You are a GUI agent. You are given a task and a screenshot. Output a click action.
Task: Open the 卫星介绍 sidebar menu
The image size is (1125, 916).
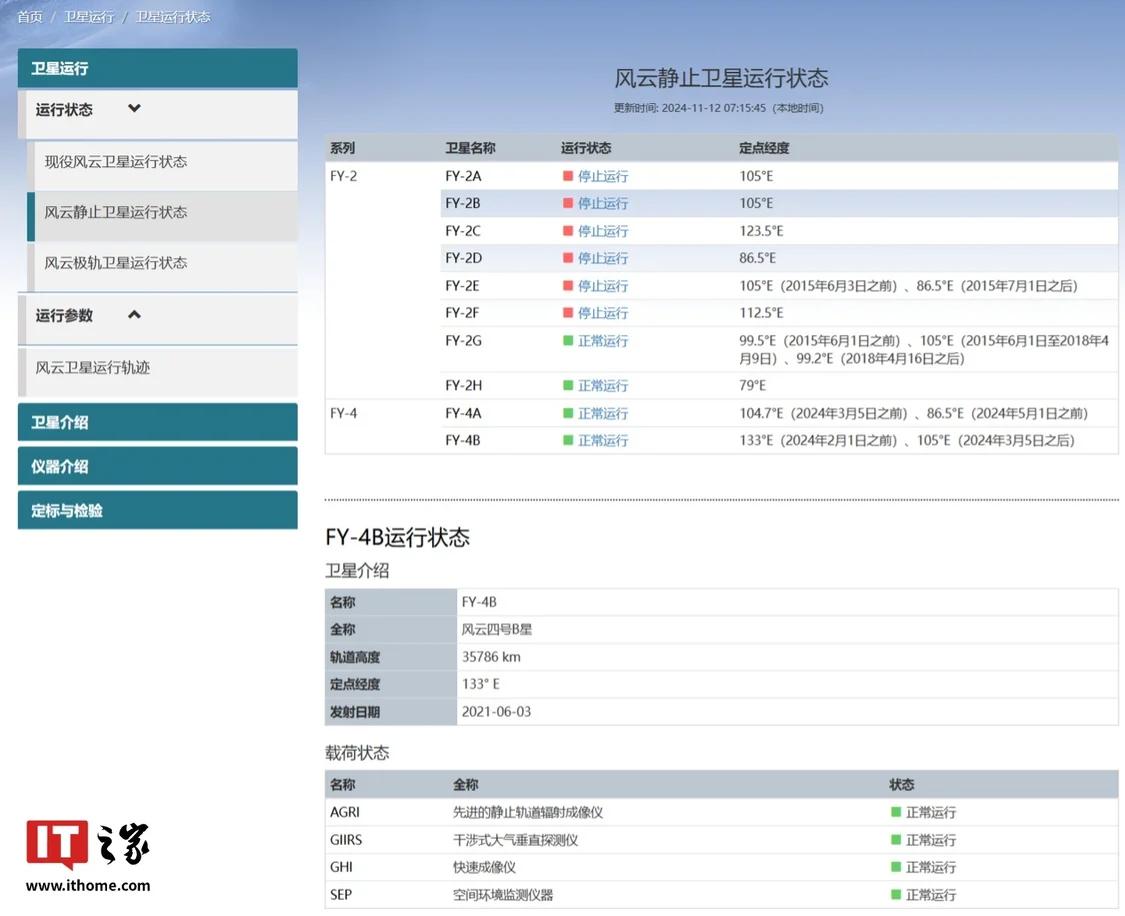[60, 422]
